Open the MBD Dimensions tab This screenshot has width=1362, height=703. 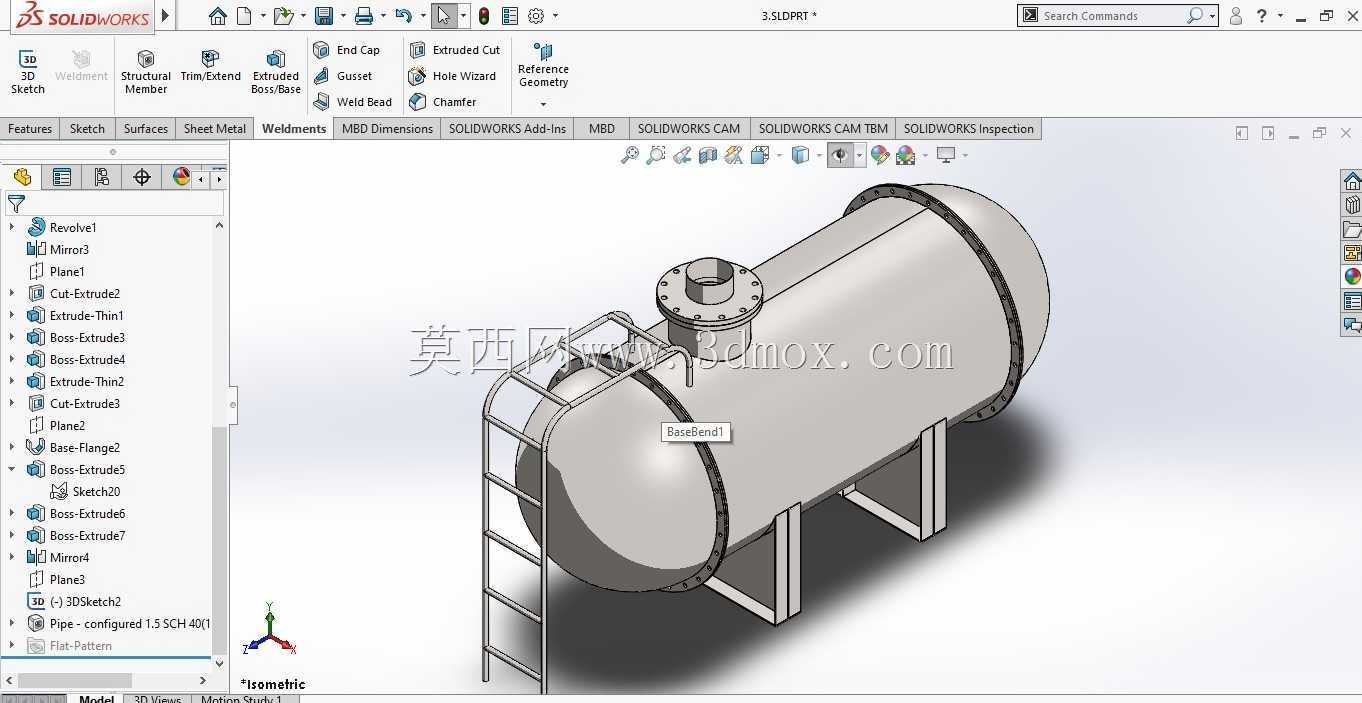[387, 128]
